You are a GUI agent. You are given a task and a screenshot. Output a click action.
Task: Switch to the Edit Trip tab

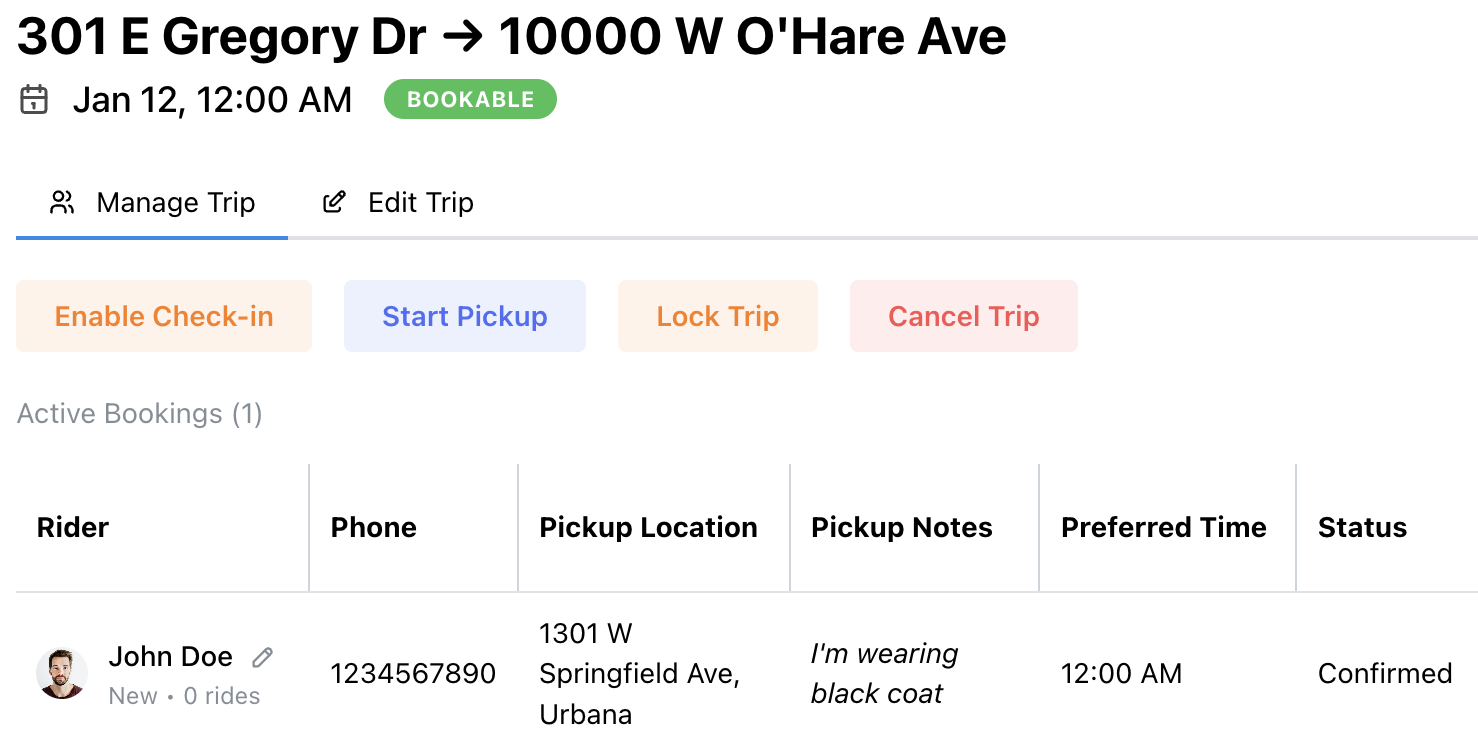tap(420, 202)
